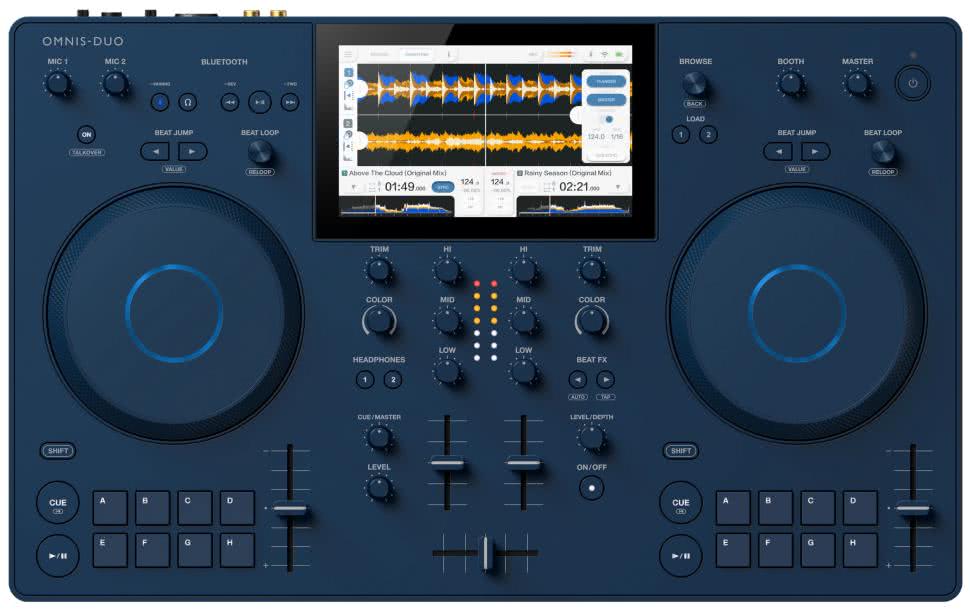Toggle the Beat FX ON/OFF button
The height and width of the screenshot is (611, 970).
(x=592, y=488)
